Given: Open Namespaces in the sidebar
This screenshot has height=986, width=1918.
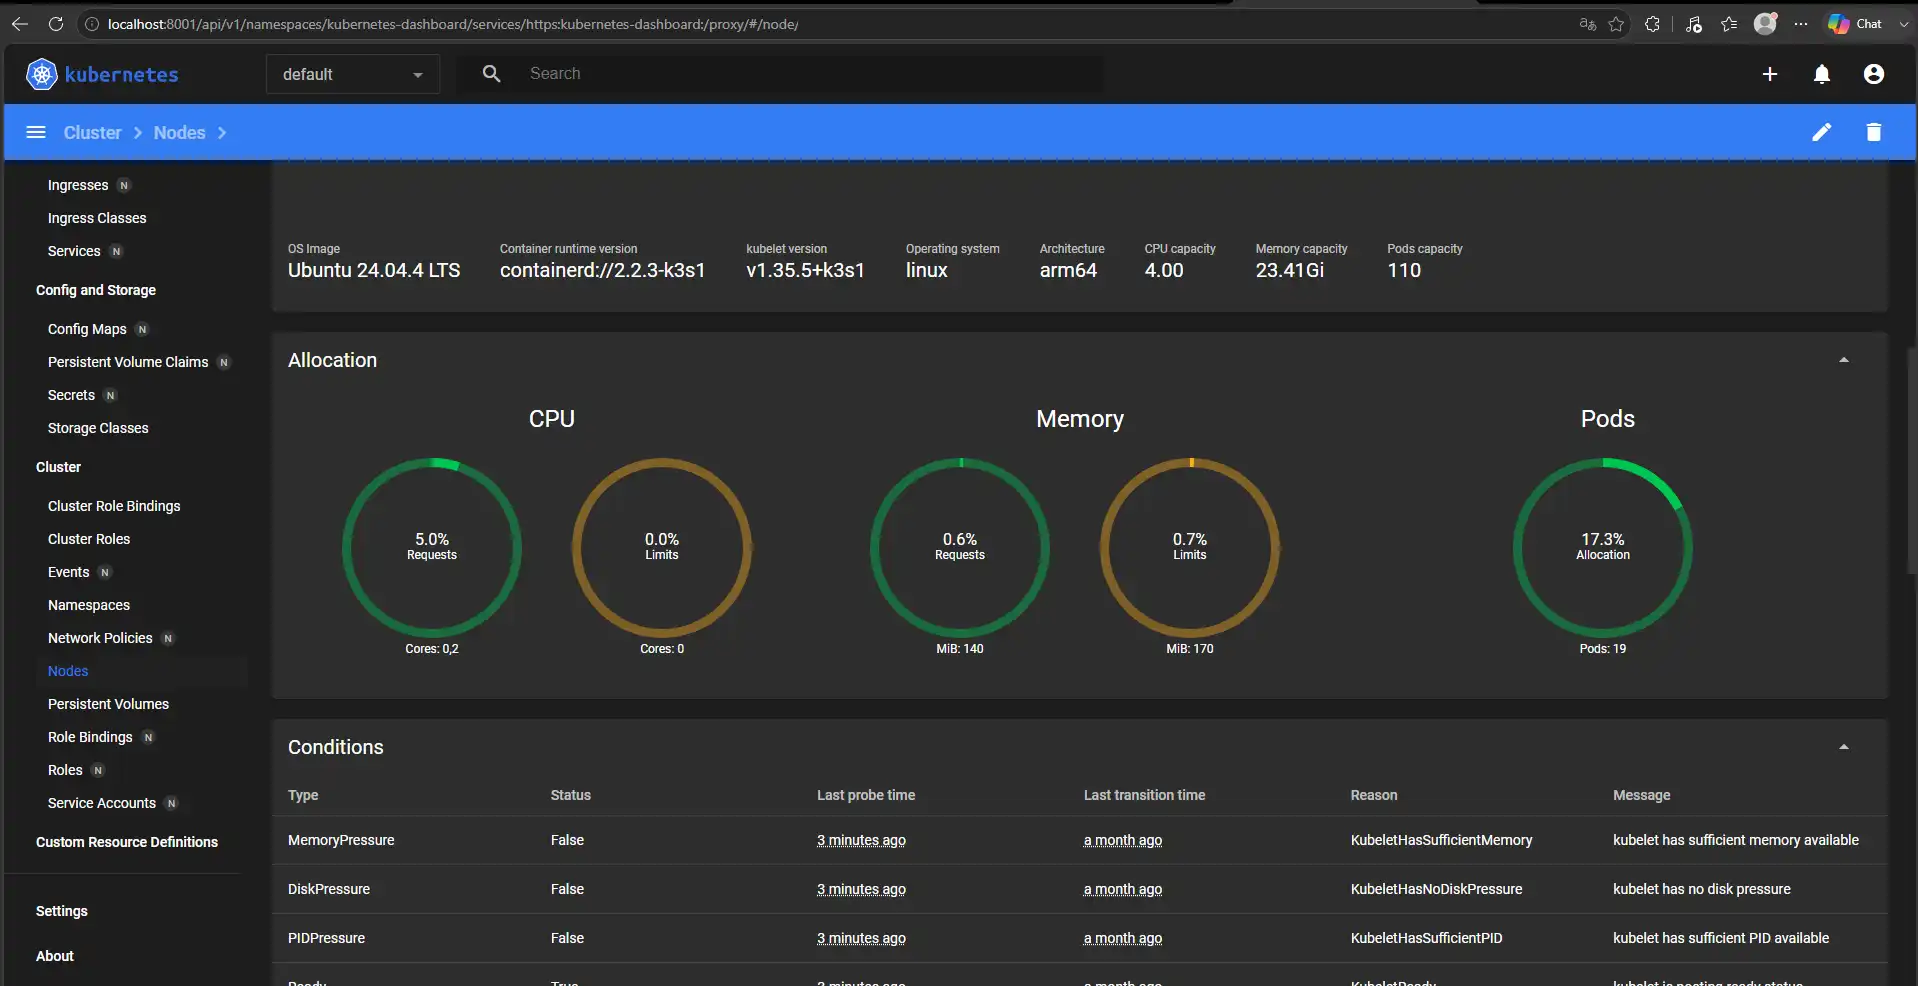Looking at the screenshot, I should tap(89, 605).
